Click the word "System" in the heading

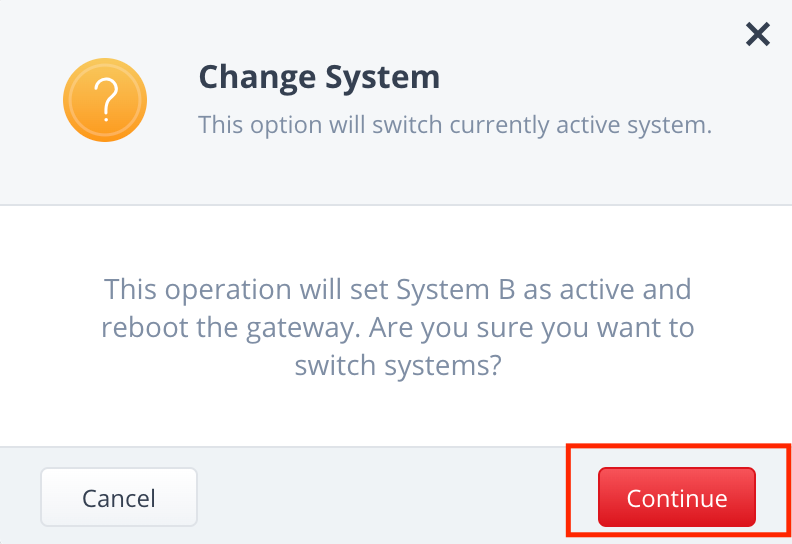pyautogui.click(x=382, y=77)
